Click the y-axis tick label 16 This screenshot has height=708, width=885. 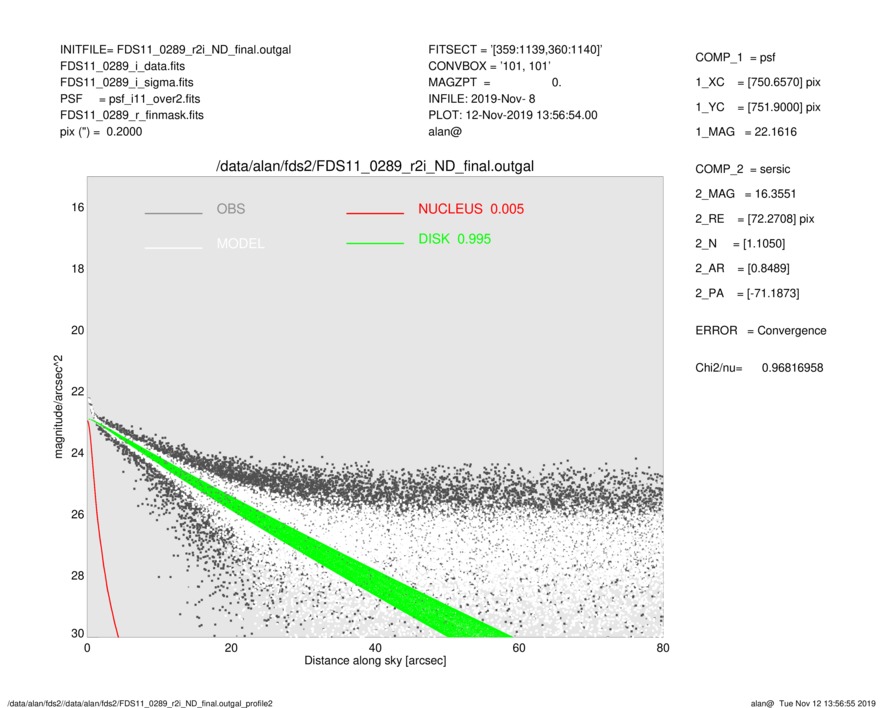click(x=77, y=208)
